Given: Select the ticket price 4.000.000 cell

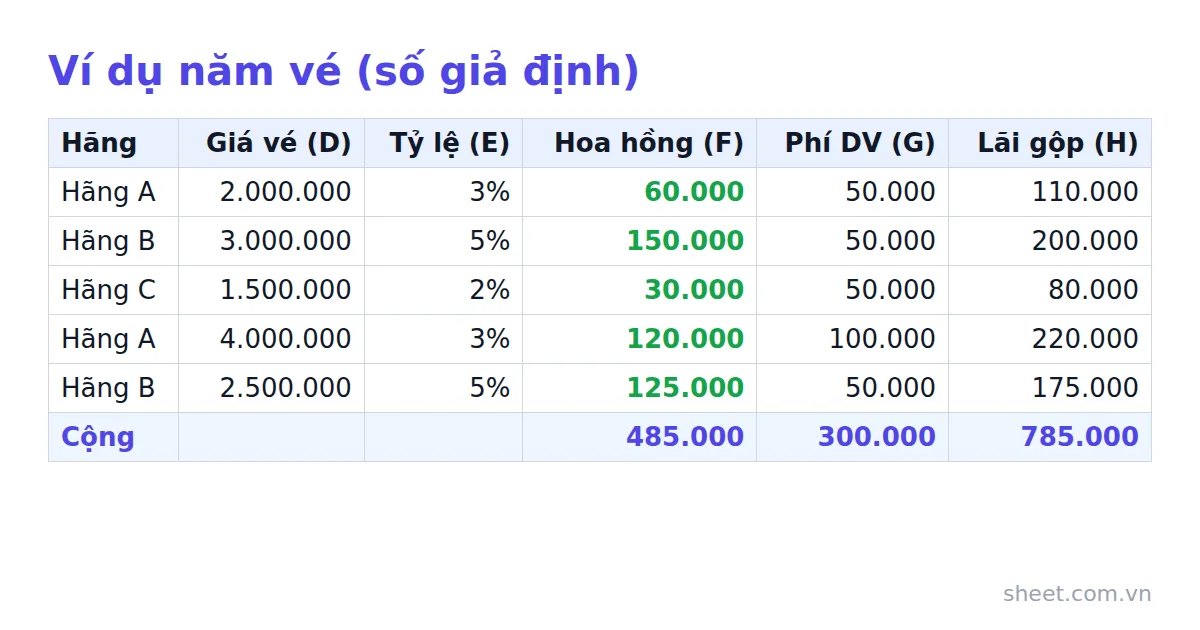Looking at the screenshot, I should tap(272, 339).
